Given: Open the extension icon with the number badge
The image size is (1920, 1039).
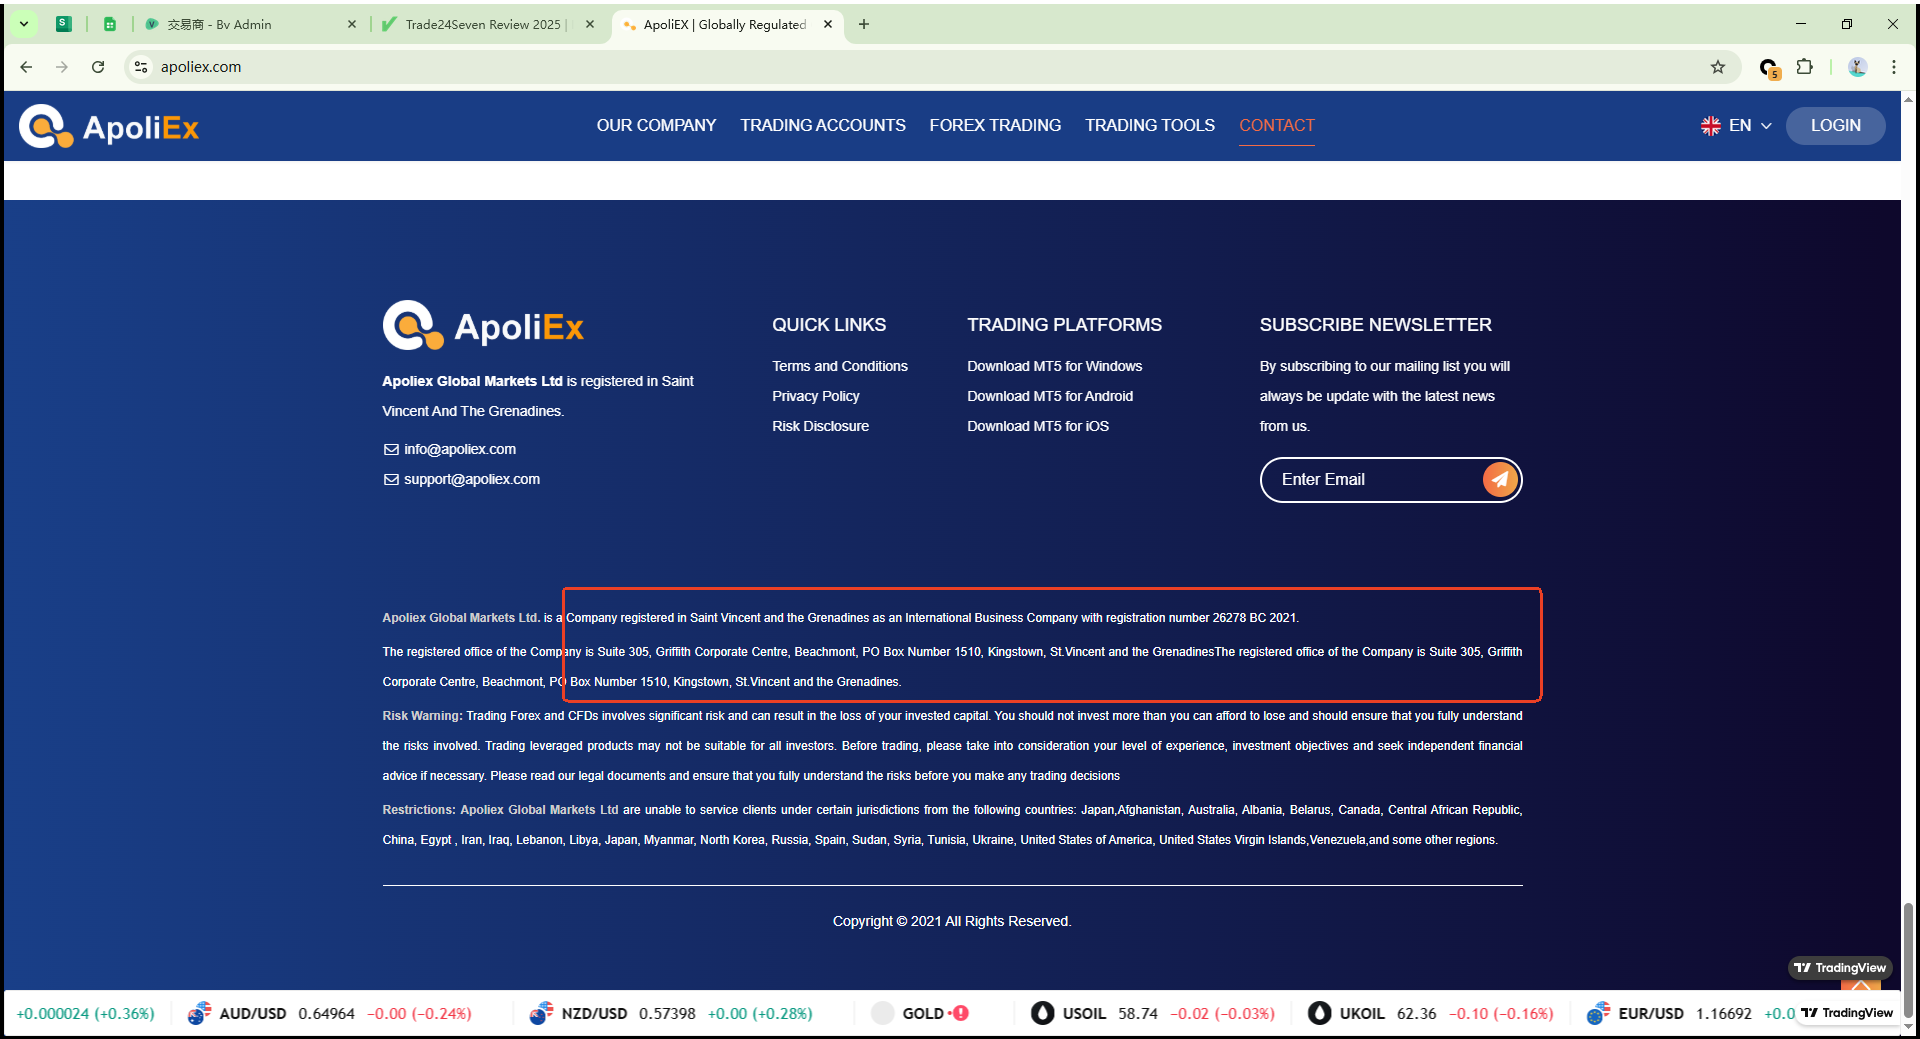Looking at the screenshot, I should click(1769, 68).
